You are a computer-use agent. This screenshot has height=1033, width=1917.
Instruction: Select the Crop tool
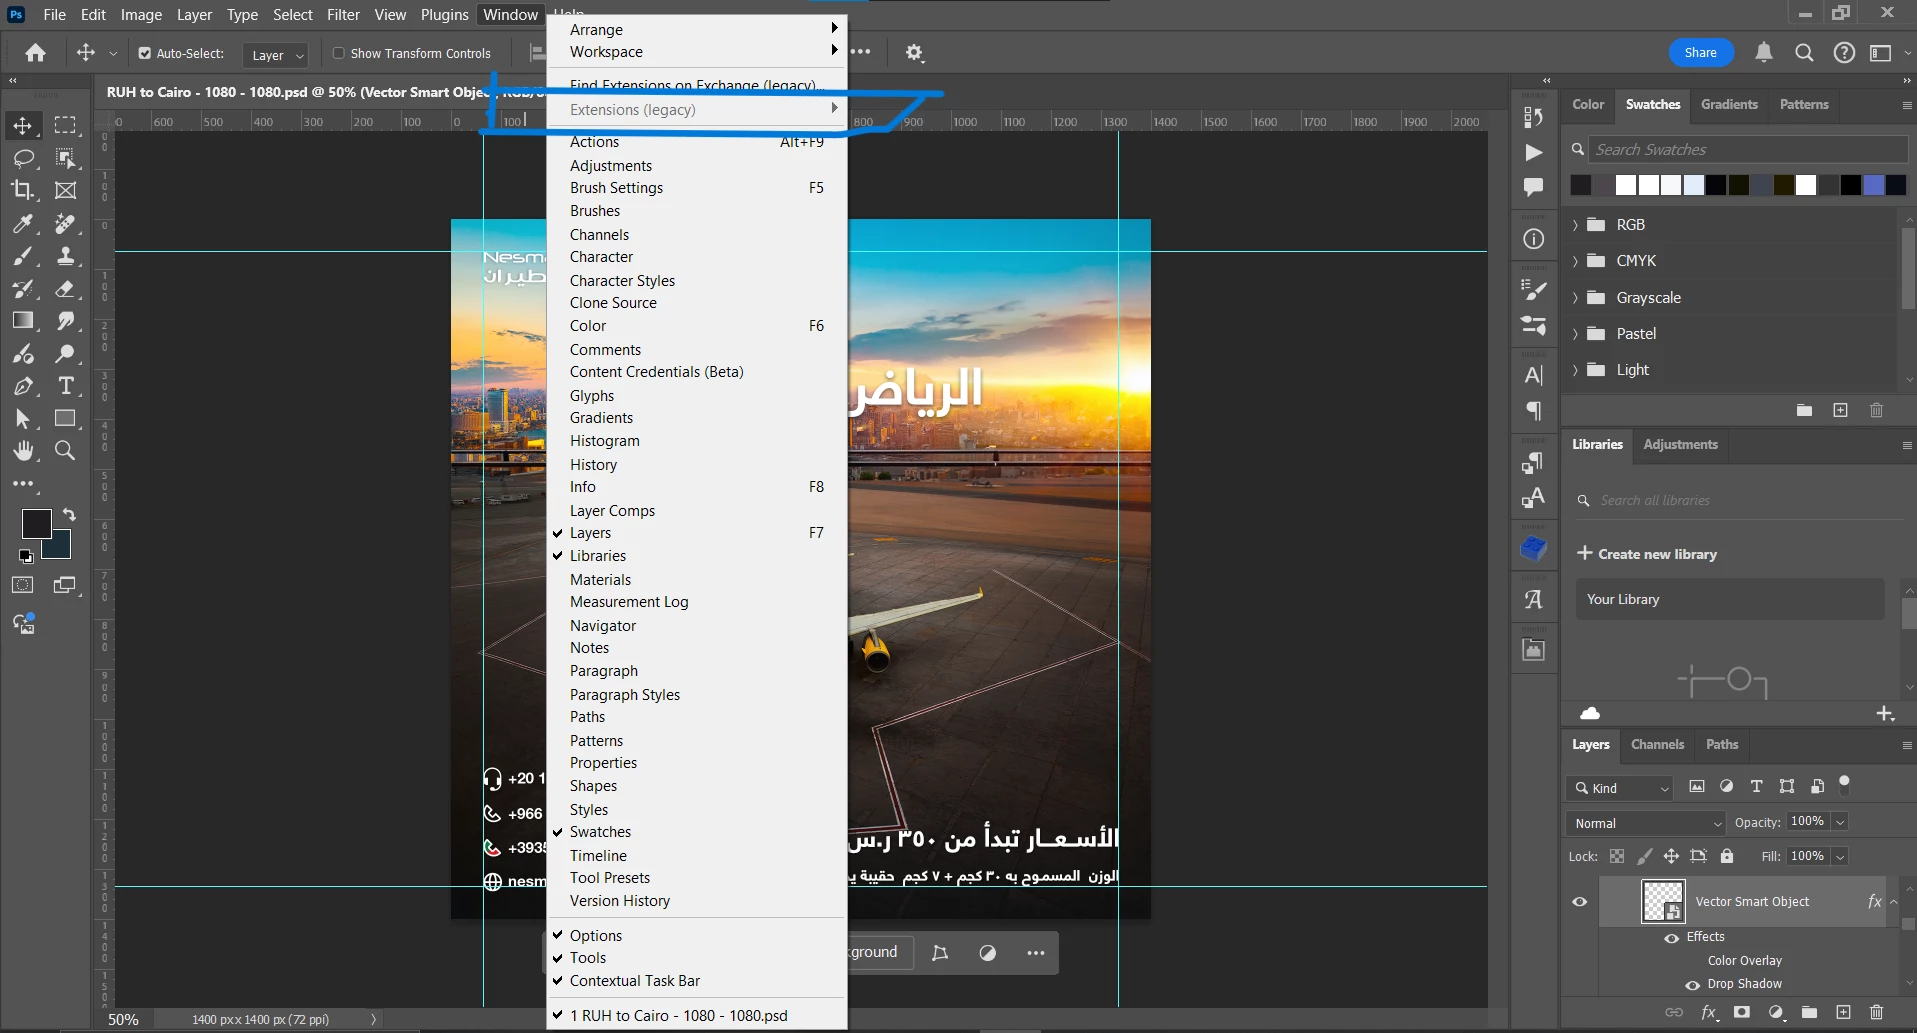coord(22,190)
